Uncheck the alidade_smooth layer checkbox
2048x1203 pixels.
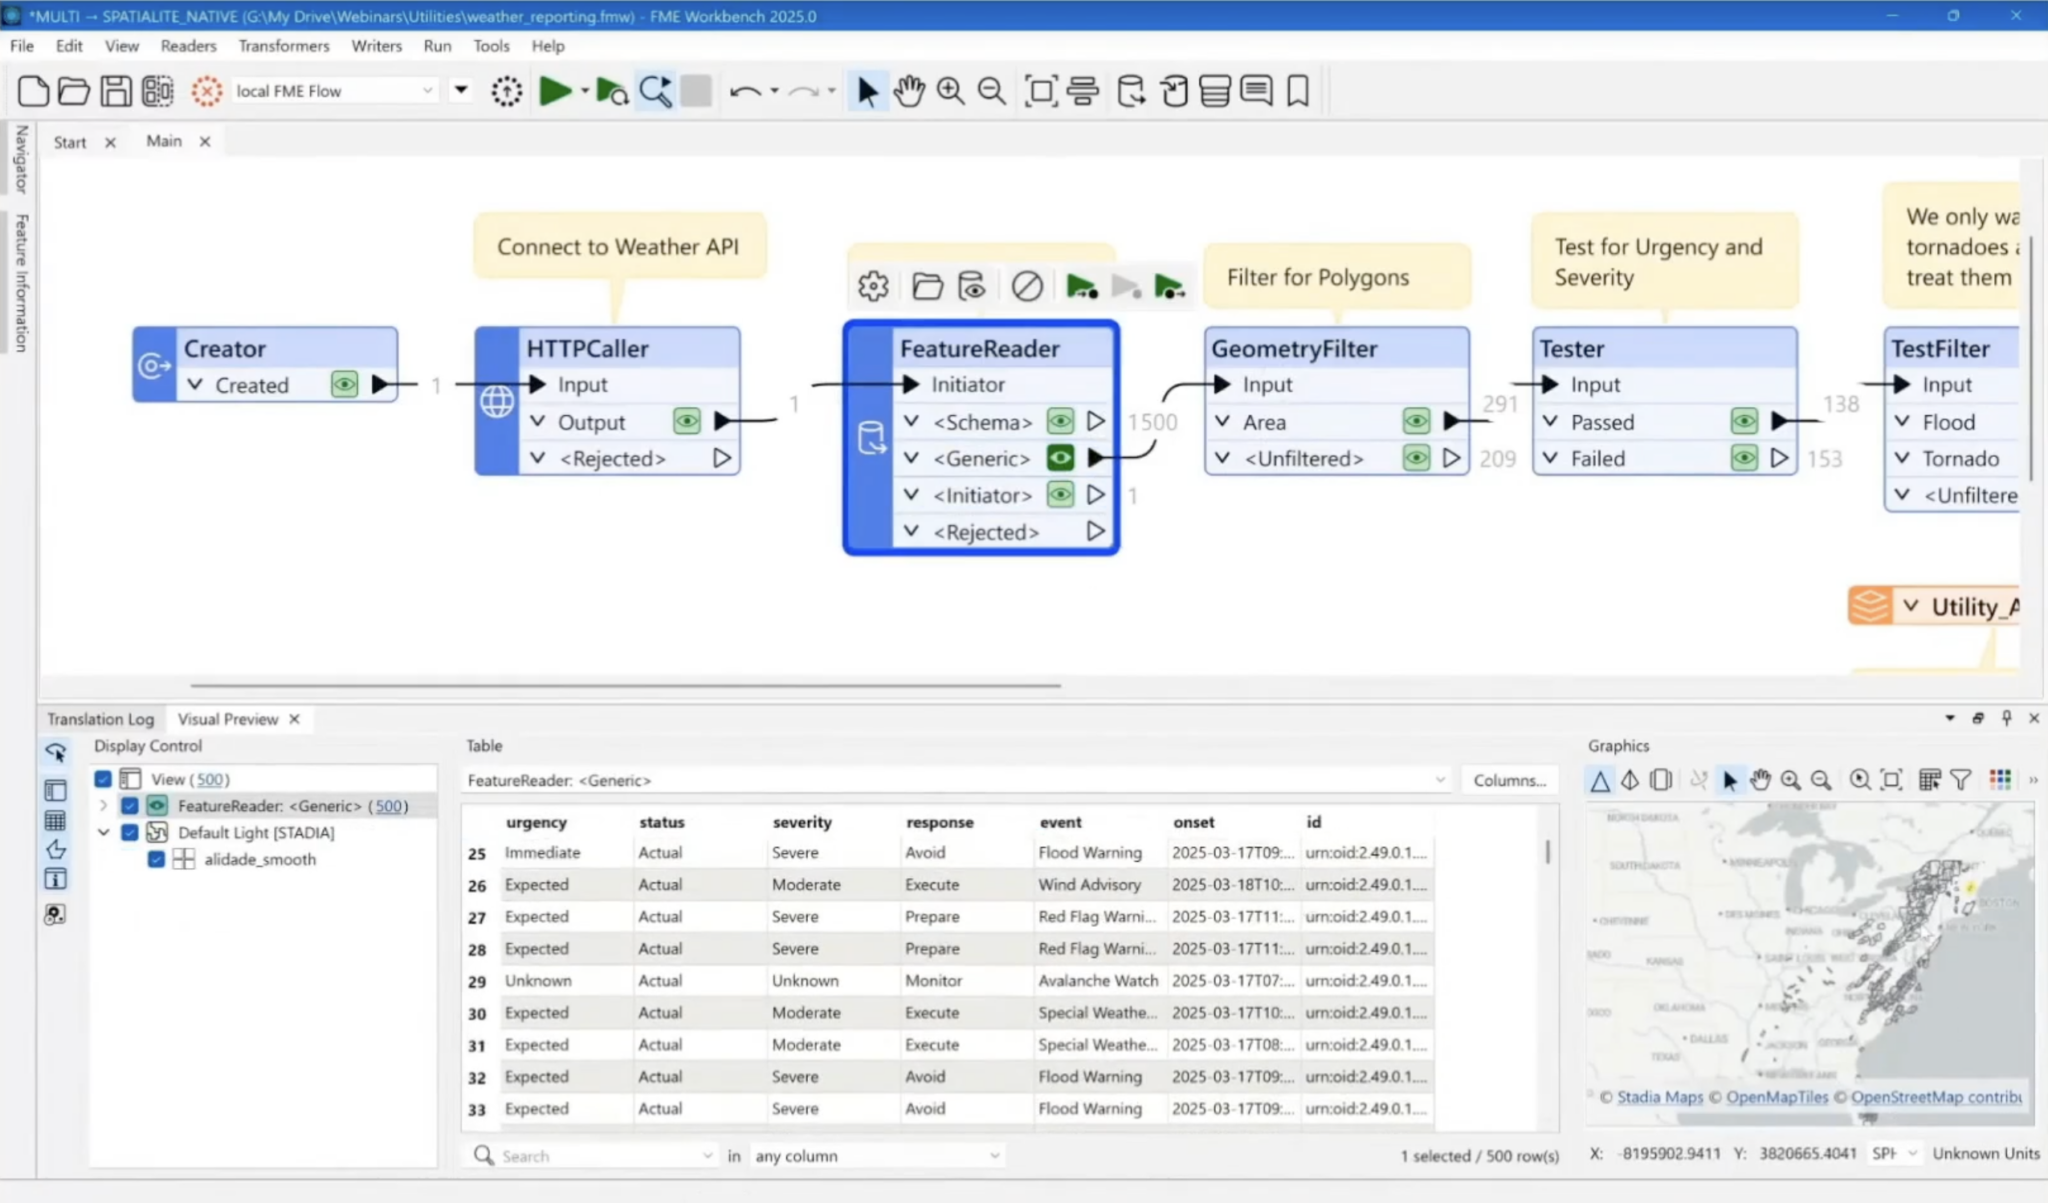tap(156, 859)
